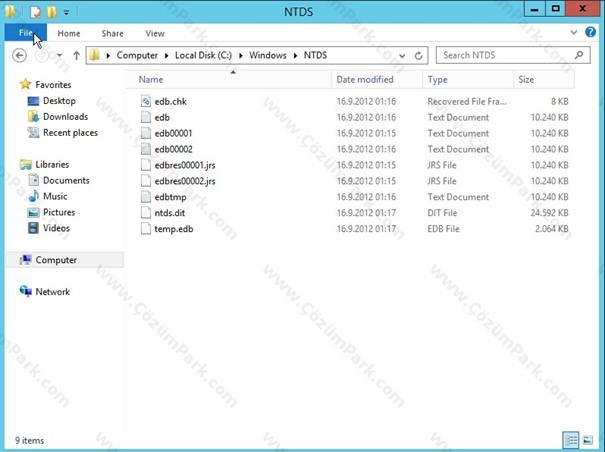Click the edbtmp file name
605x452 pixels.
[170, 197]
